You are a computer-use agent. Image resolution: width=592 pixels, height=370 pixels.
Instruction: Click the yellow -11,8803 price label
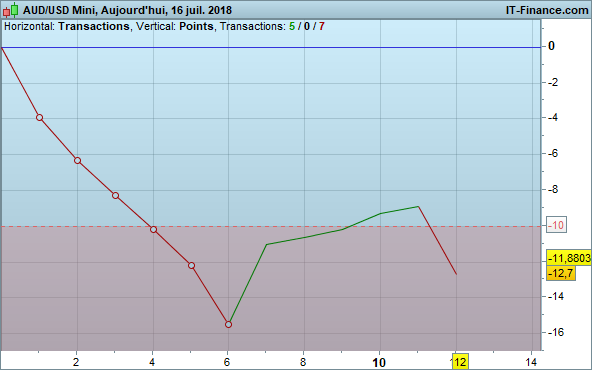point(569,258)
